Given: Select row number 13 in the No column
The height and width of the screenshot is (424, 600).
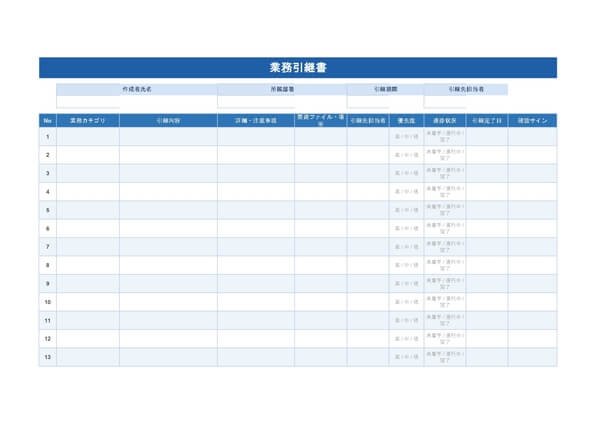Looking at the screenshot, I should [47, 357].
